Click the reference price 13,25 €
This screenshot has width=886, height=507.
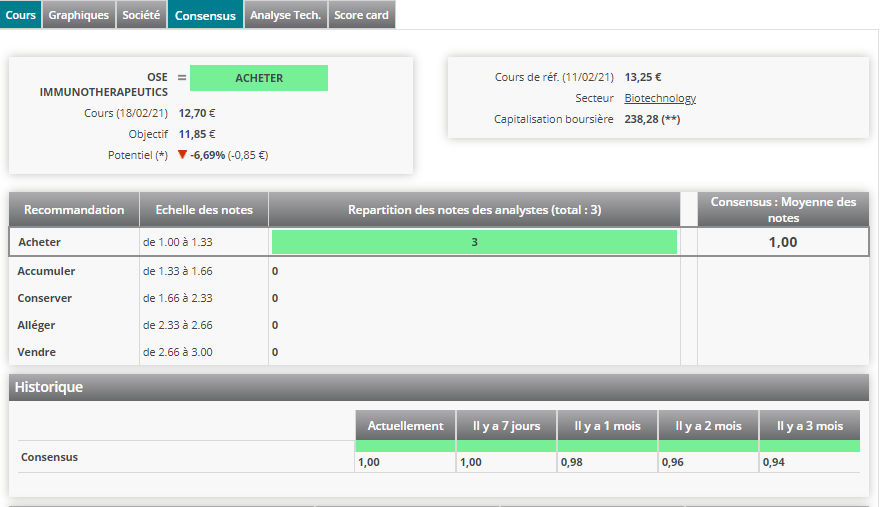coord(642,77)
